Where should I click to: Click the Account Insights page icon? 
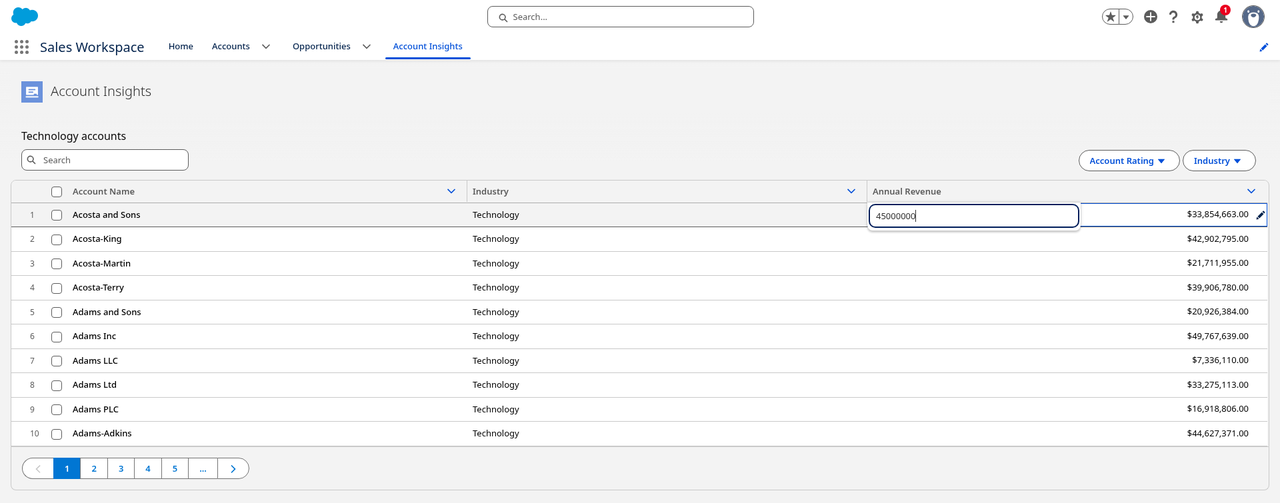(x=32, y=92)
